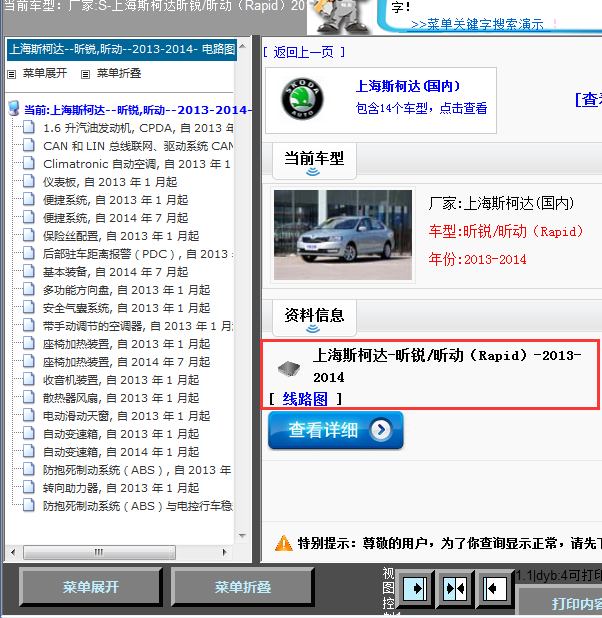Click the arrow circle in 查看详细 button
The image size is (602, 618).
381,430
